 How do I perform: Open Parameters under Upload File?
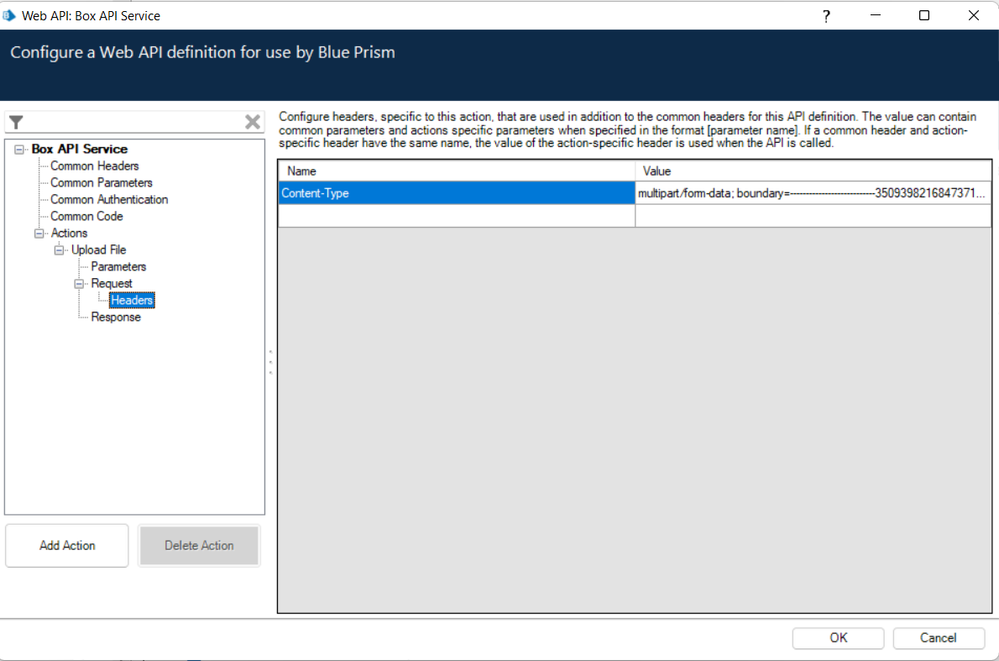119,266
